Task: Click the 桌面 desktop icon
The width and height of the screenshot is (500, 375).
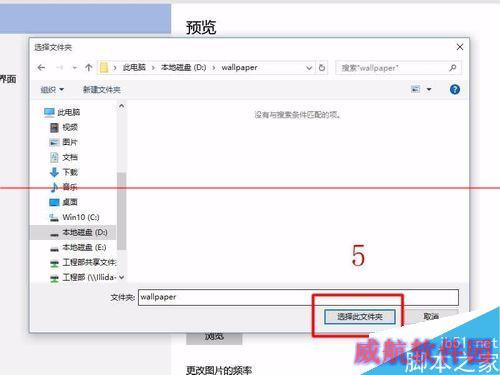Action: click(x=54, y=202)
